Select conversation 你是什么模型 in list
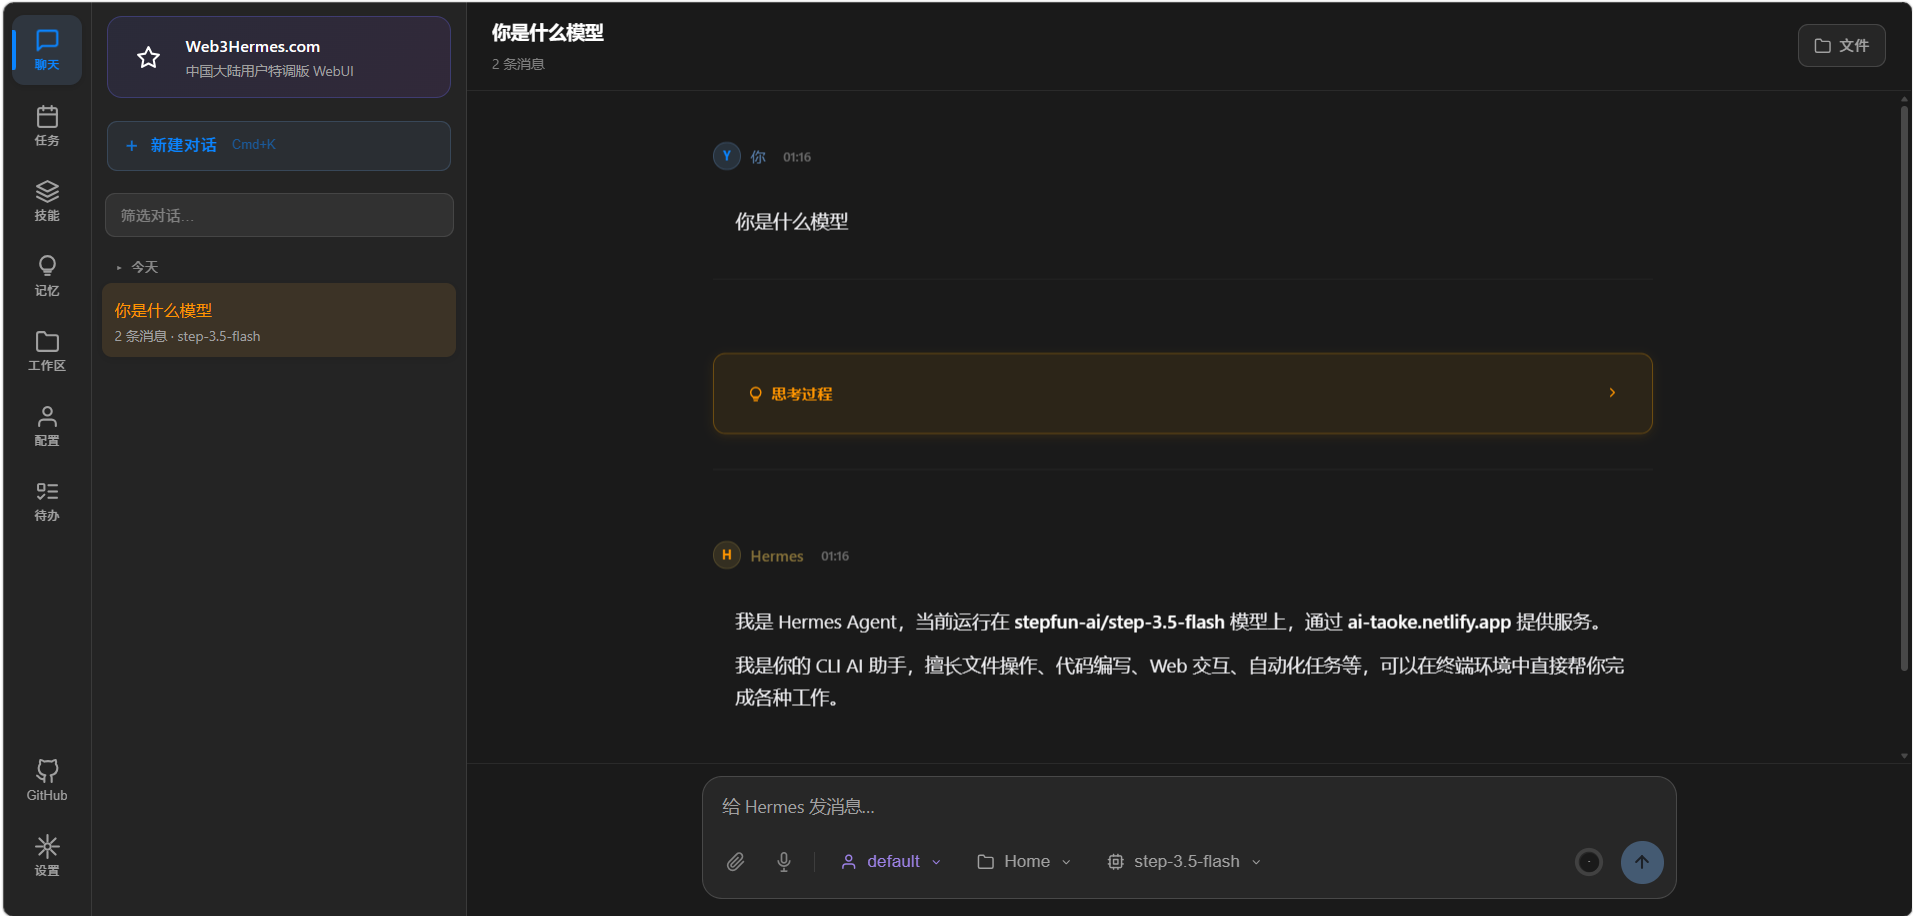This screenshot has height=916, width=1913. [278, 319]
